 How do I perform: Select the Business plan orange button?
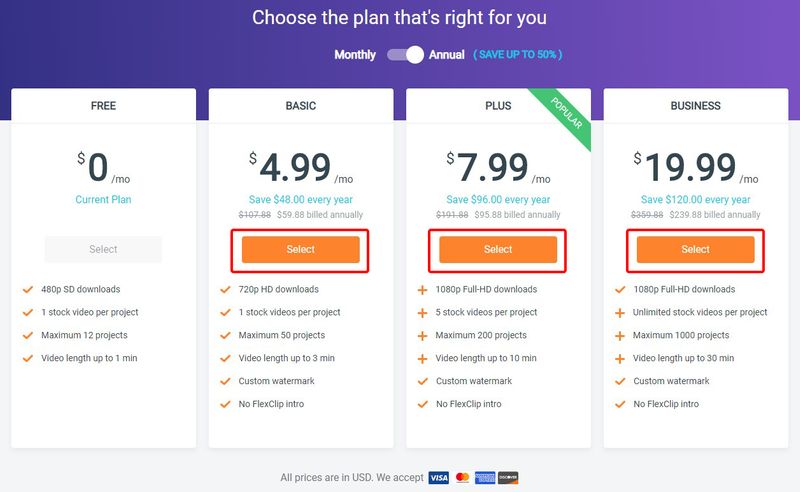(x=695, y=250)
